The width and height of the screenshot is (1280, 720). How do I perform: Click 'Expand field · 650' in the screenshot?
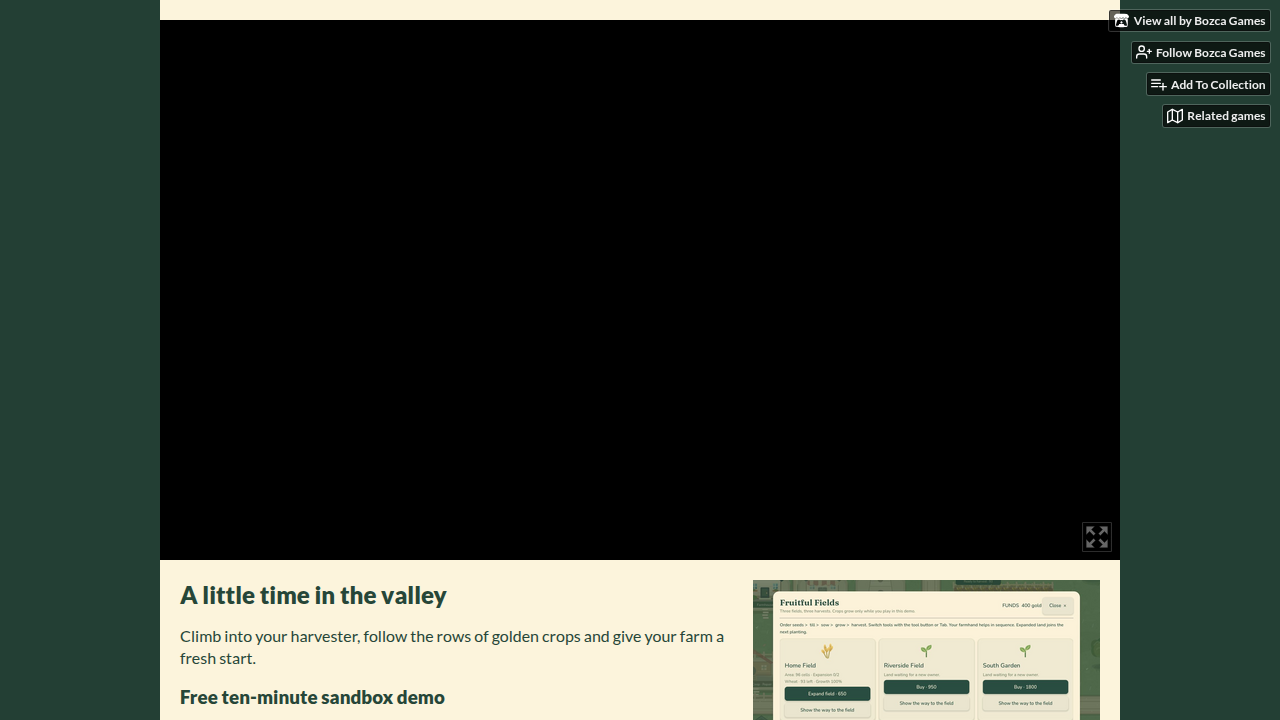(827, 693)
